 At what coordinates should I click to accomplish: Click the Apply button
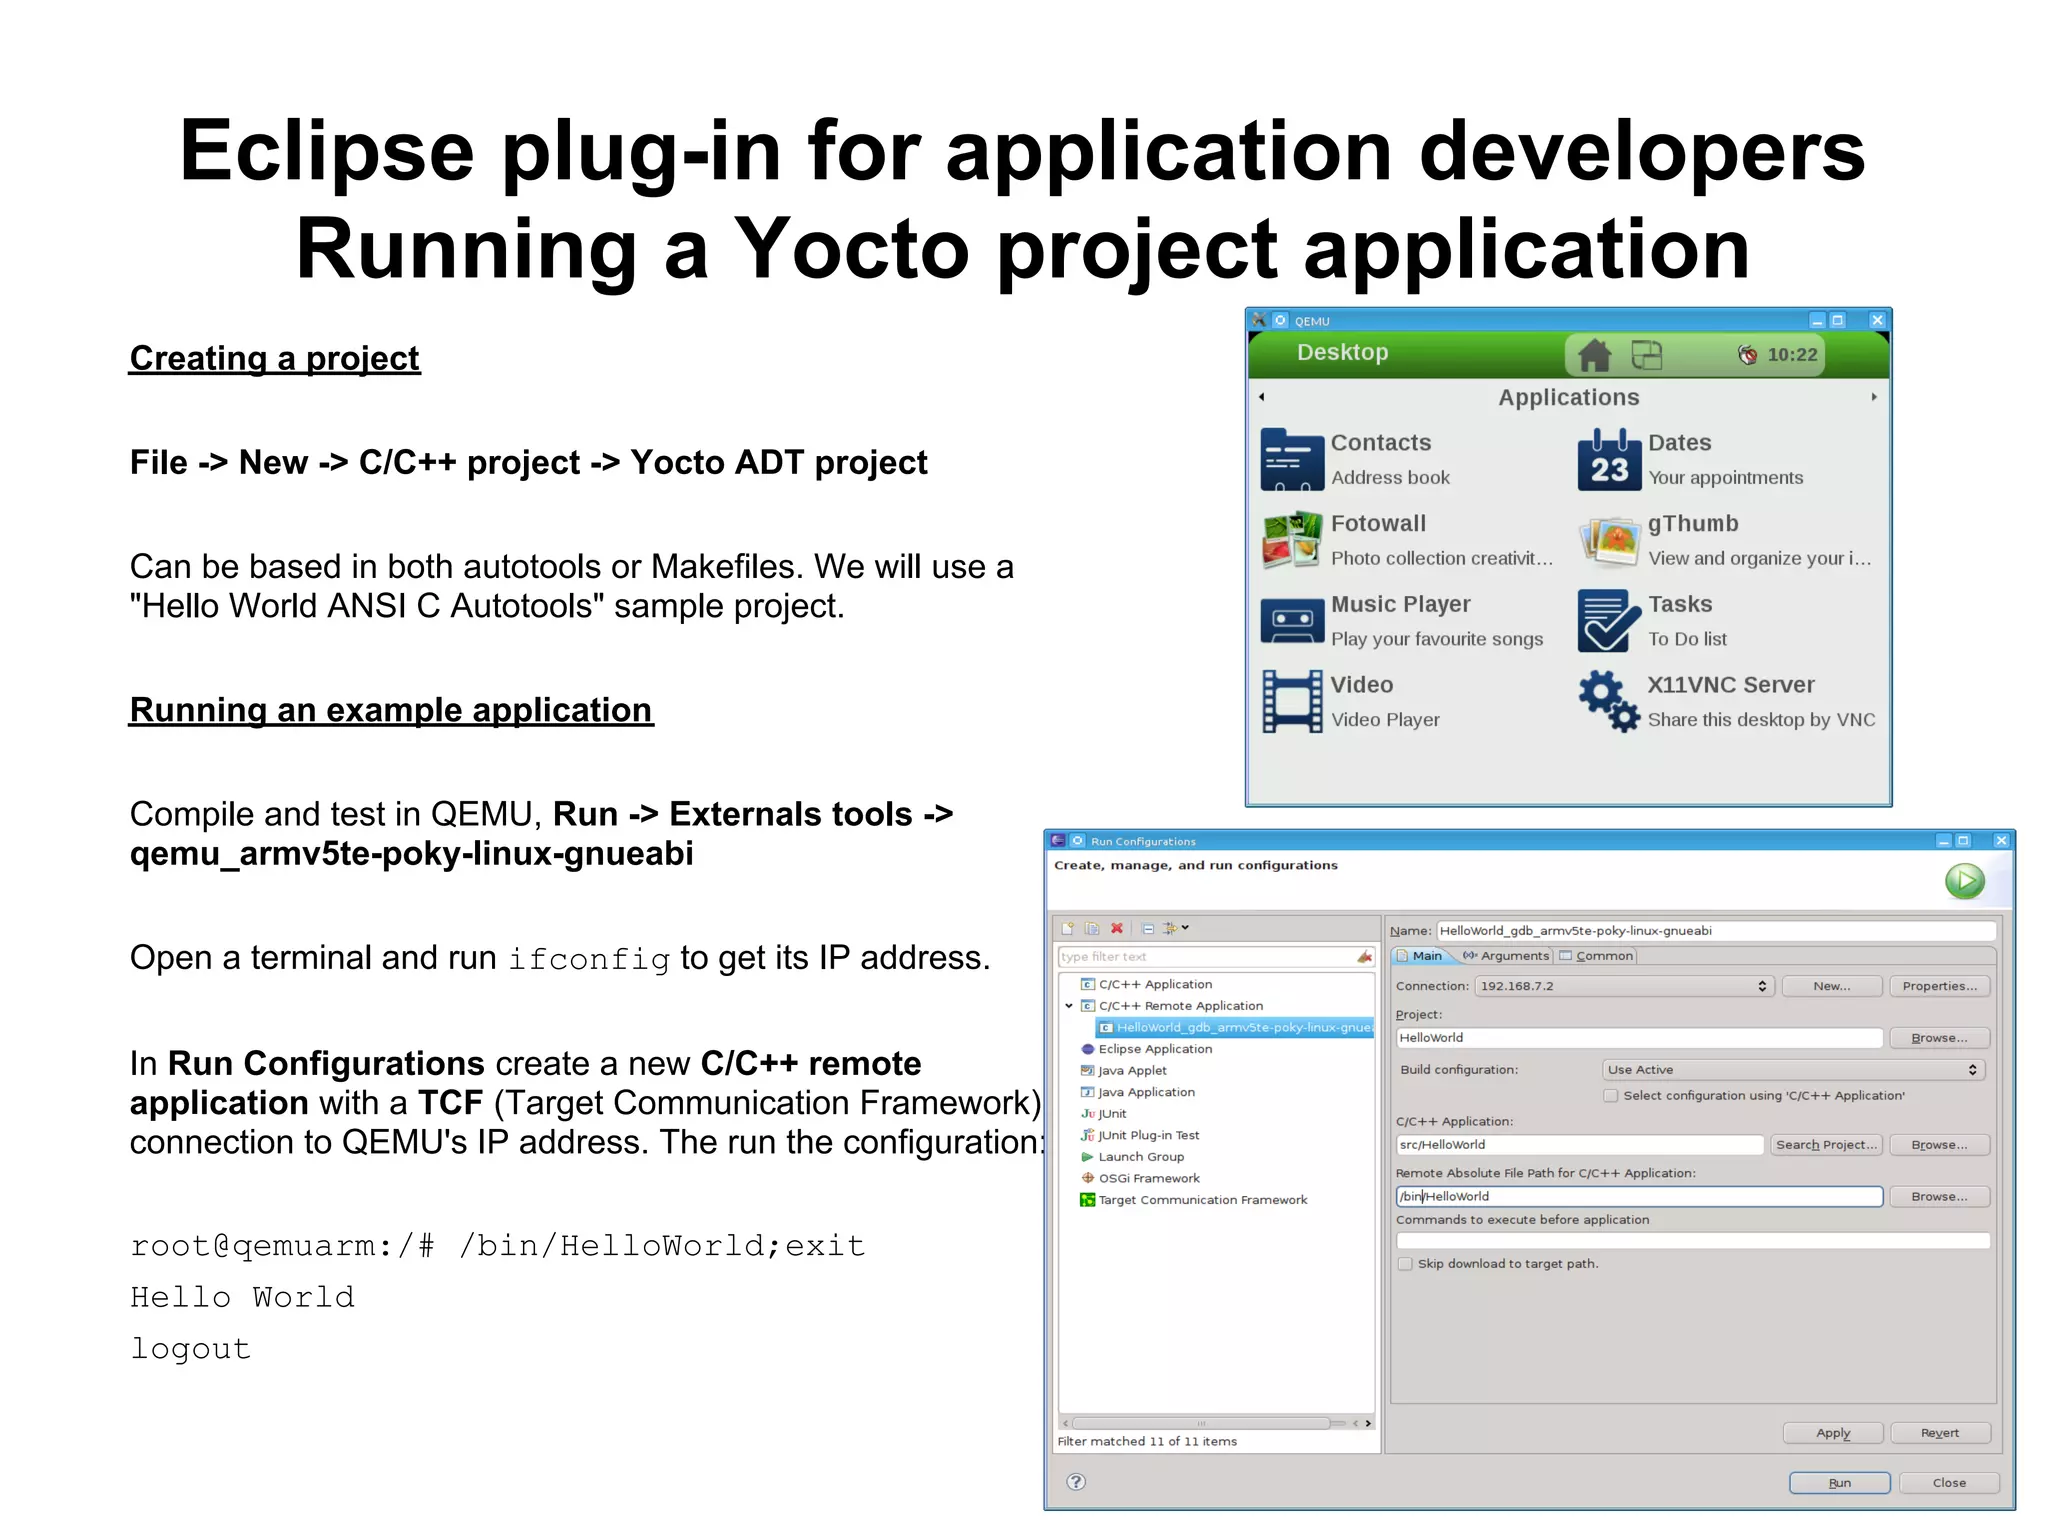pos(1832,1433)
